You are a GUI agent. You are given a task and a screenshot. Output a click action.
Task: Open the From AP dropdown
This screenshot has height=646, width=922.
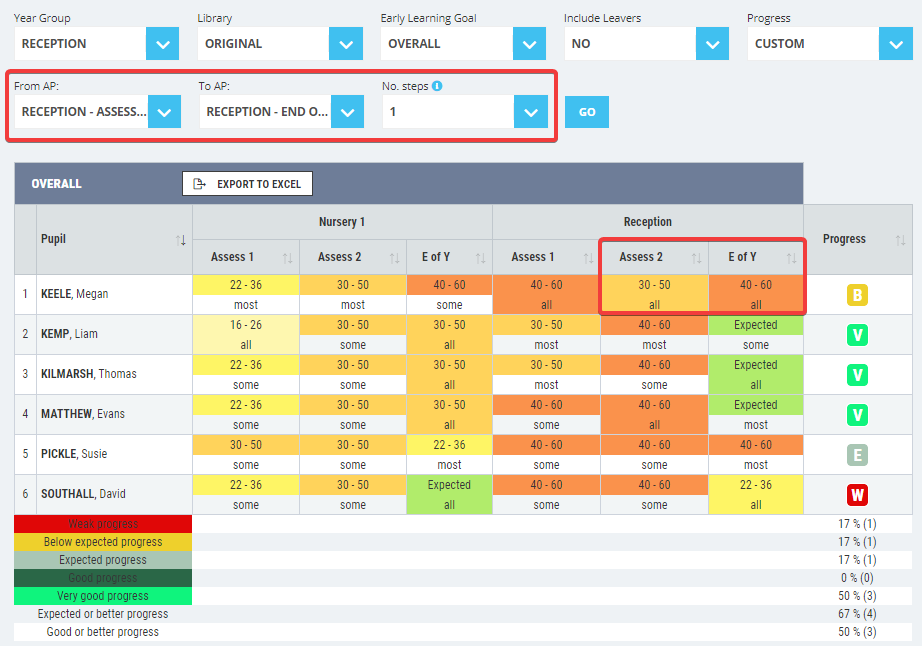(x=164, y=112)
